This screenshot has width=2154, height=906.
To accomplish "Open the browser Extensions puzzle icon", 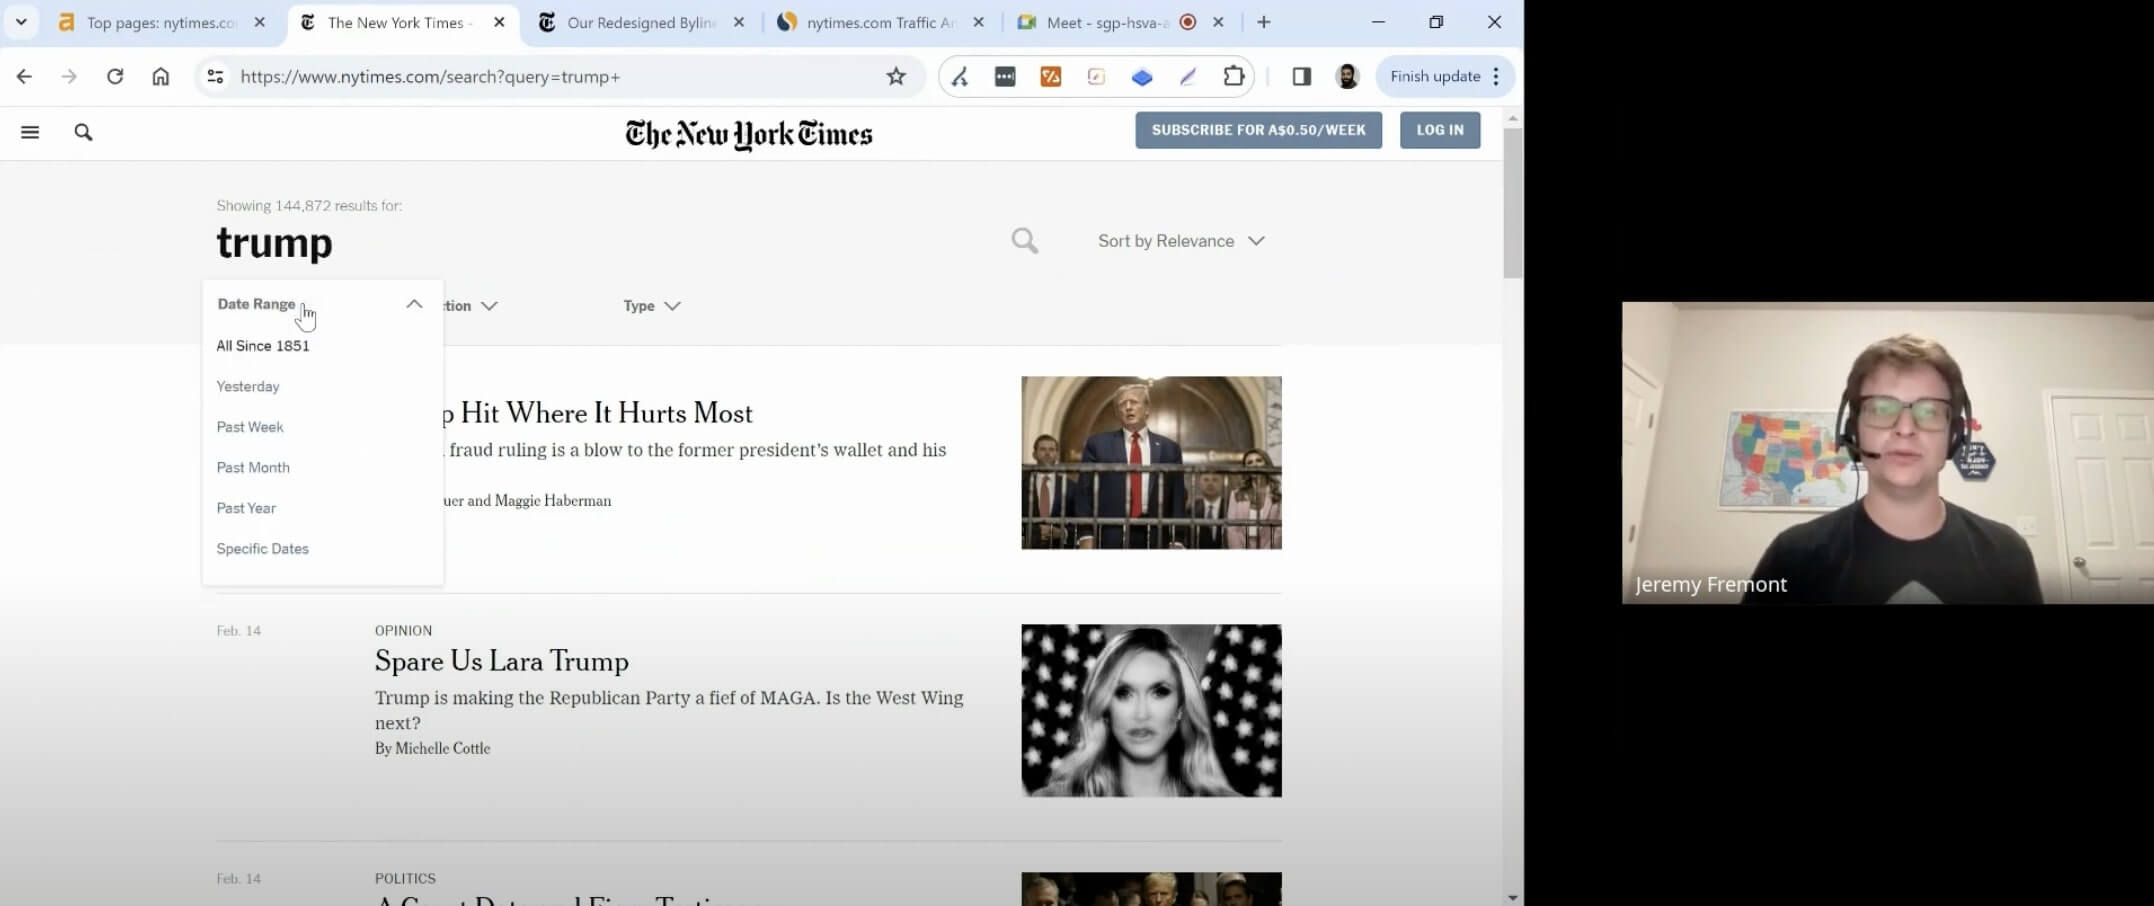I will pyautogui.click(x=1233, y=76).
